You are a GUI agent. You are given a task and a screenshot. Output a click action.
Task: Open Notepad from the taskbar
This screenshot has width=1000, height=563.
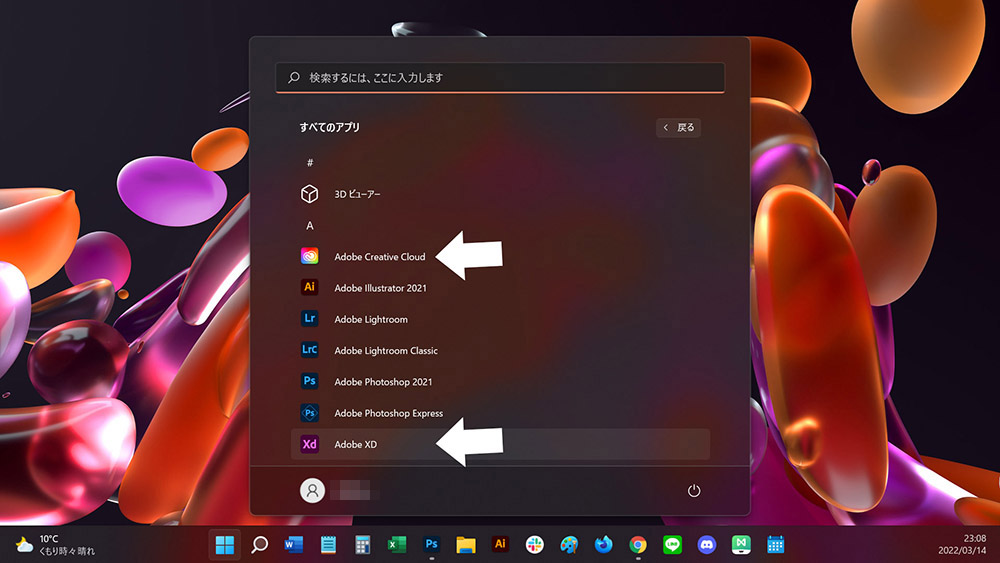tap(328, 545)
